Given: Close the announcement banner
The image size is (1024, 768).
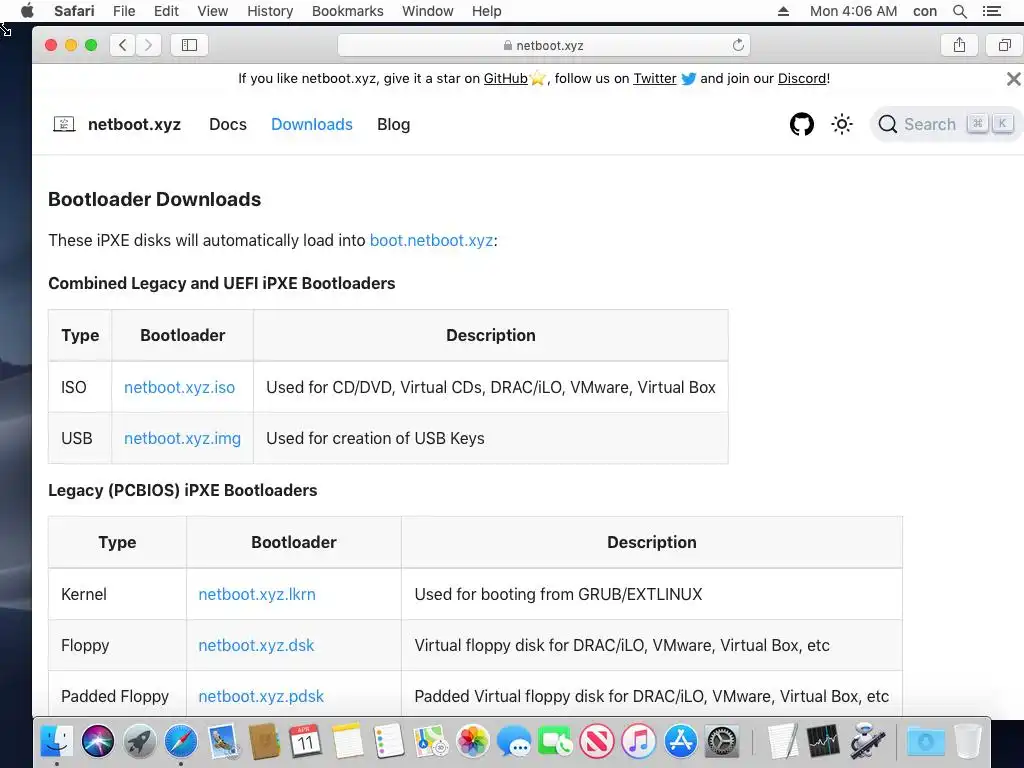Looking at the screenshot, I should coord(1013,79).
